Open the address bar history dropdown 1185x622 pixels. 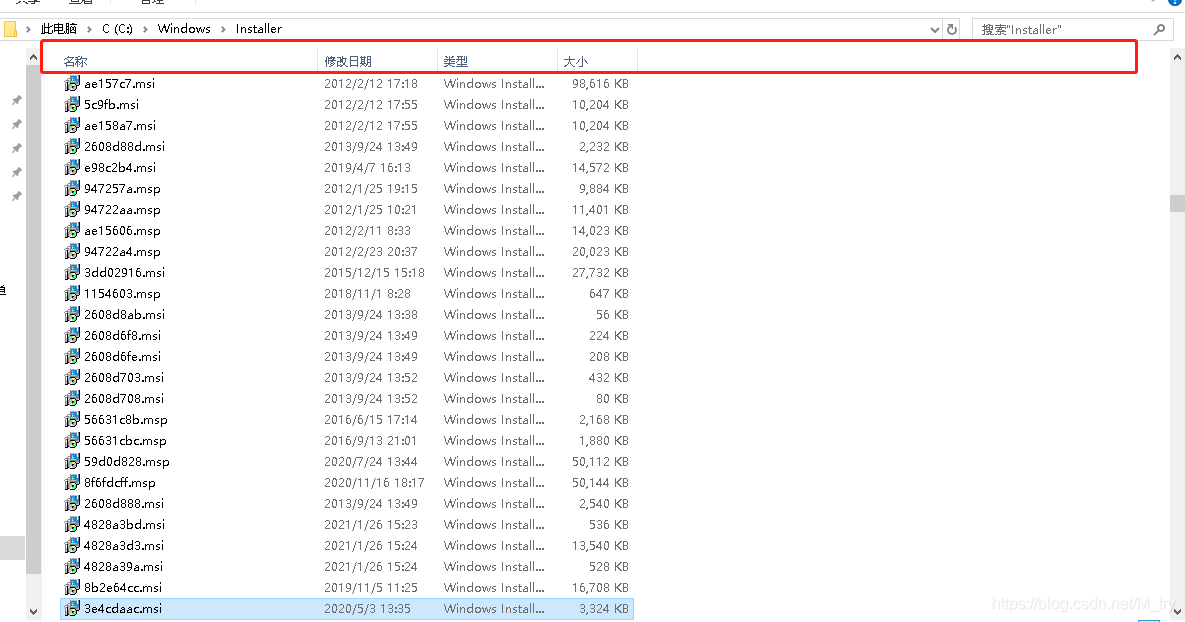pyautogui.click(x=935, y=29)
